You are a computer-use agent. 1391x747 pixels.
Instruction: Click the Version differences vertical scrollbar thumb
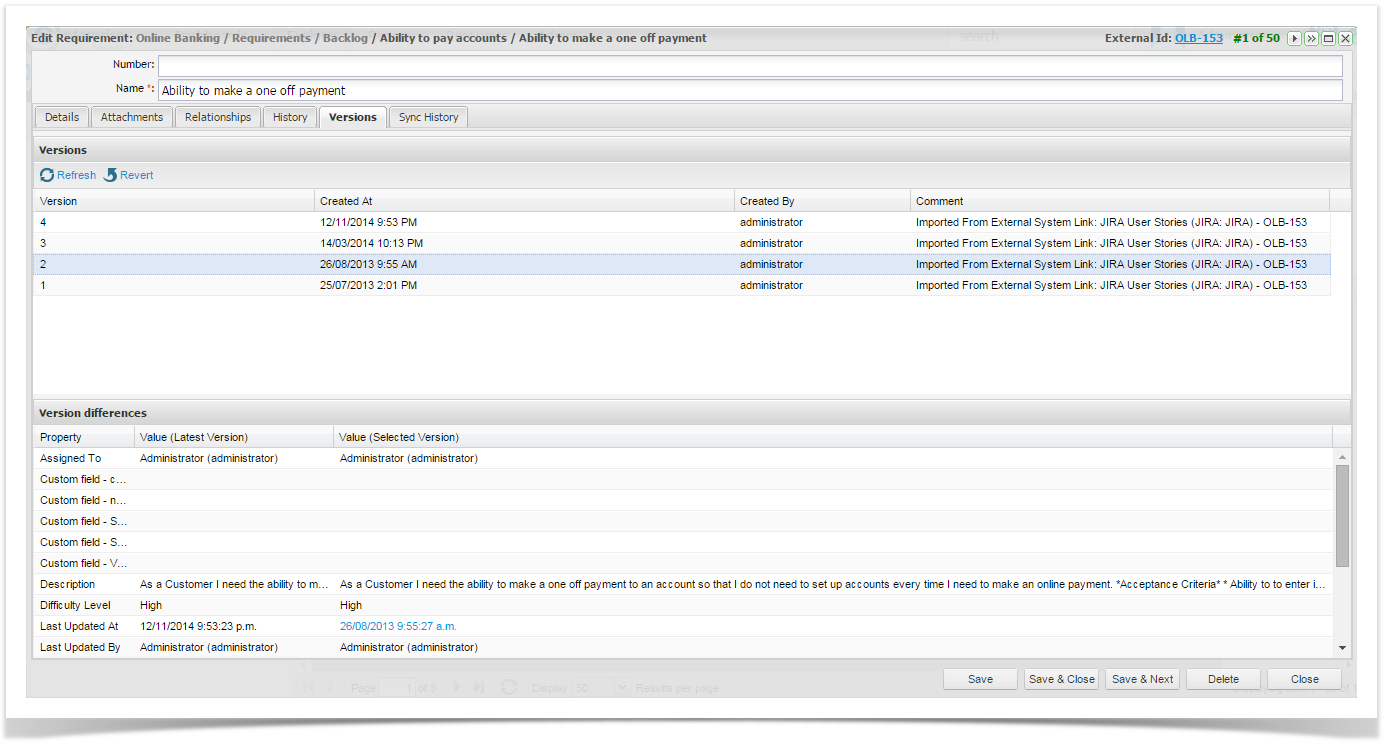pyautogui.click(x=1342, y=515)
